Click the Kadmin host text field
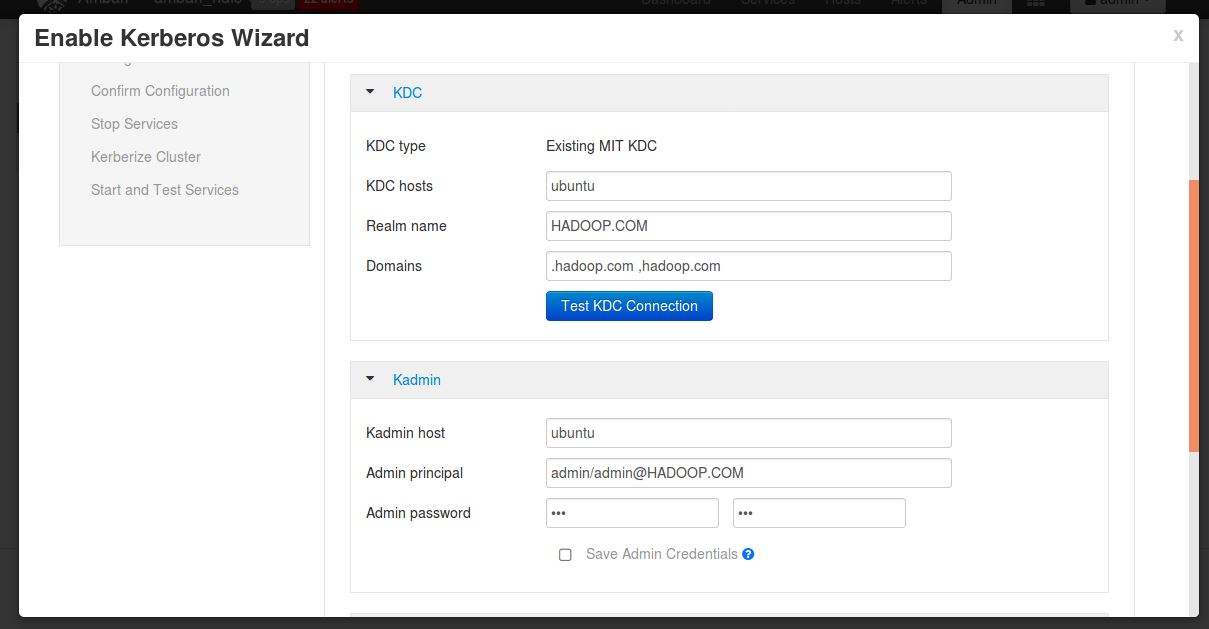 pos(748,433)
